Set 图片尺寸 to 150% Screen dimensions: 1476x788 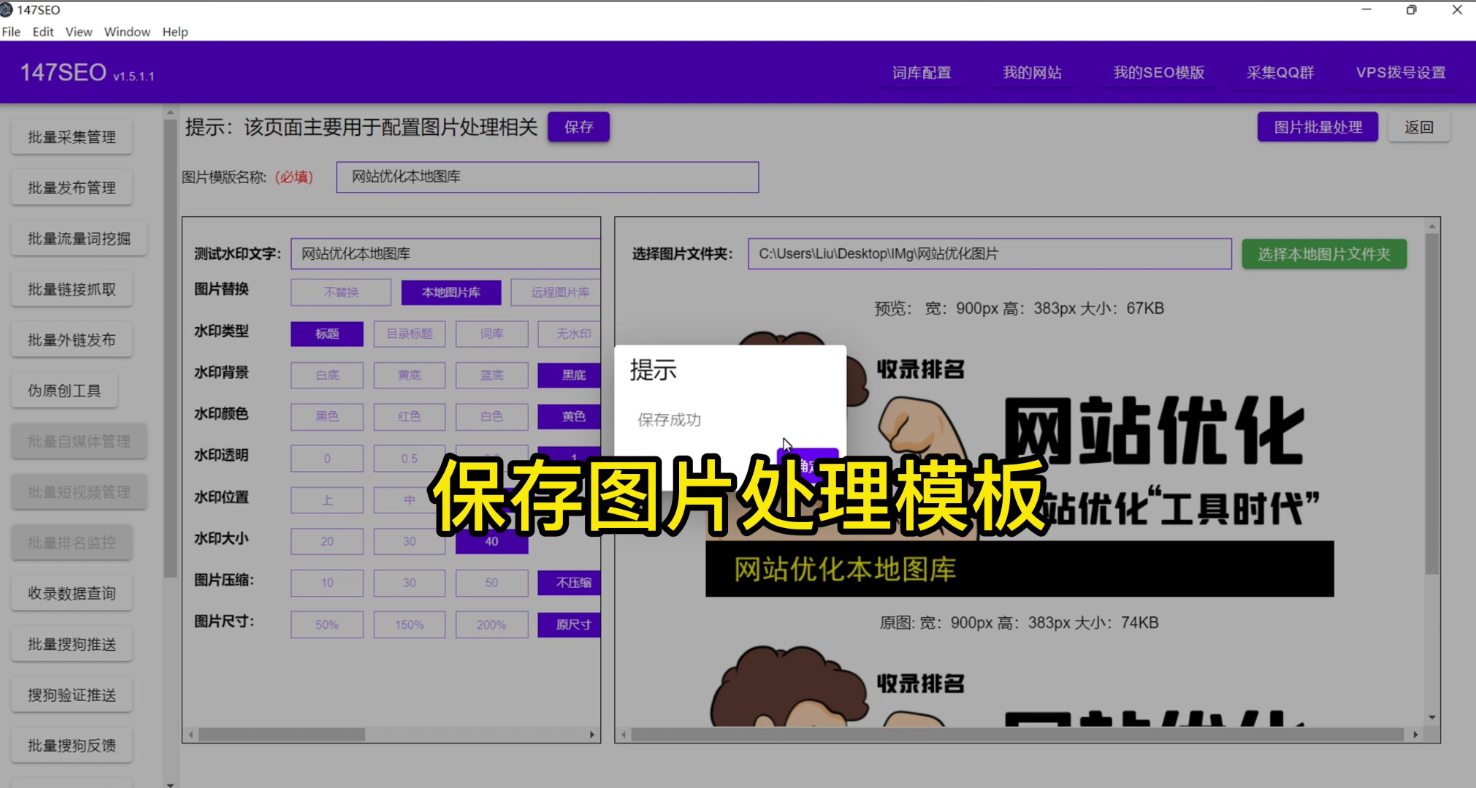[x=410, y=625]
